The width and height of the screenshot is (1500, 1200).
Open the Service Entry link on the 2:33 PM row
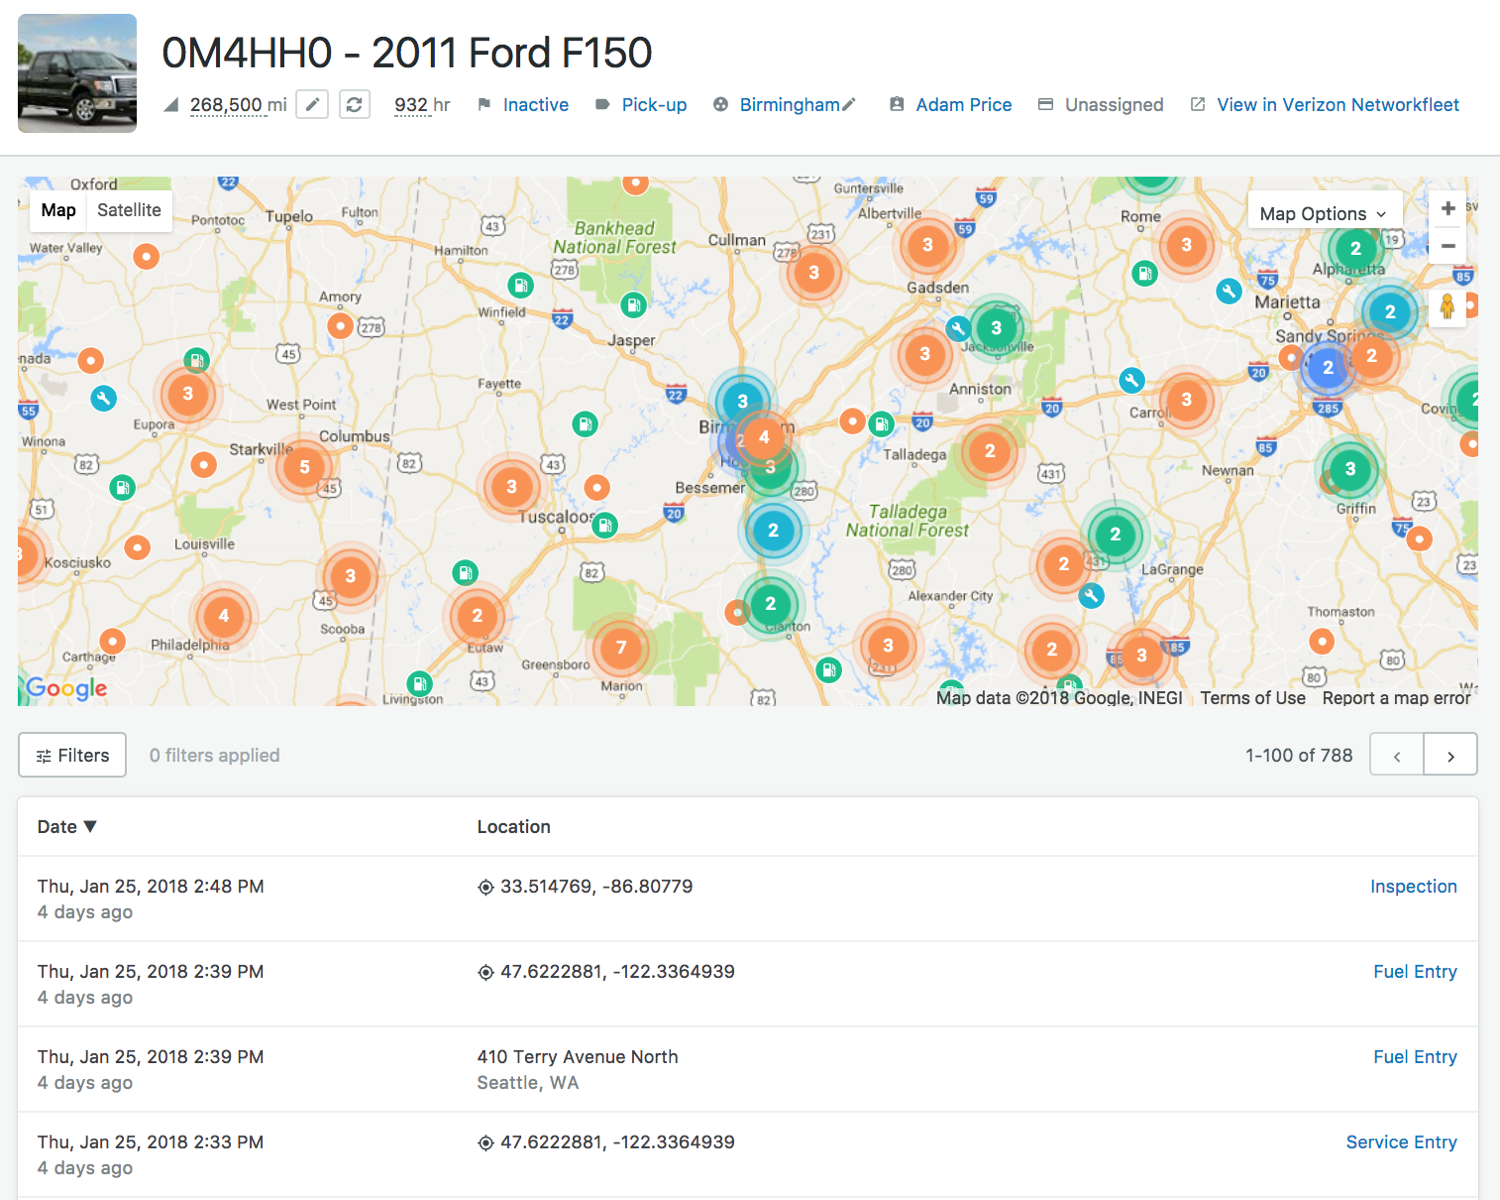point(1401,1142)
